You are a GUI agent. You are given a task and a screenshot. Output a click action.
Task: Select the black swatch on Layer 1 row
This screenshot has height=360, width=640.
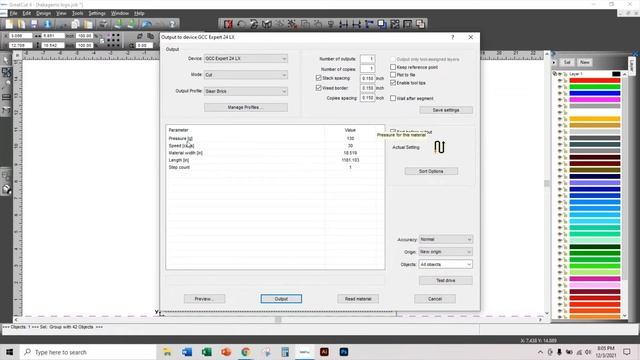click(x=616, y=74)
